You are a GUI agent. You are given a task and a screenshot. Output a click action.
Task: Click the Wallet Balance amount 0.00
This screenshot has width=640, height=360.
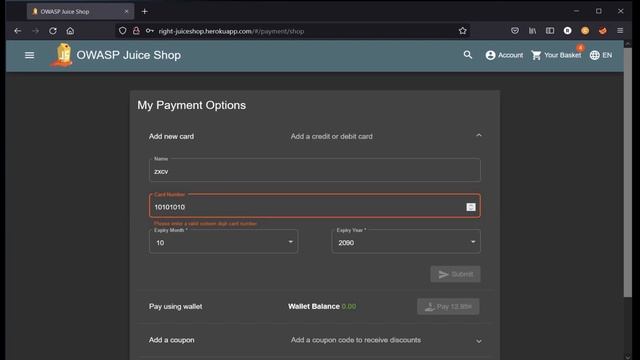349,307
